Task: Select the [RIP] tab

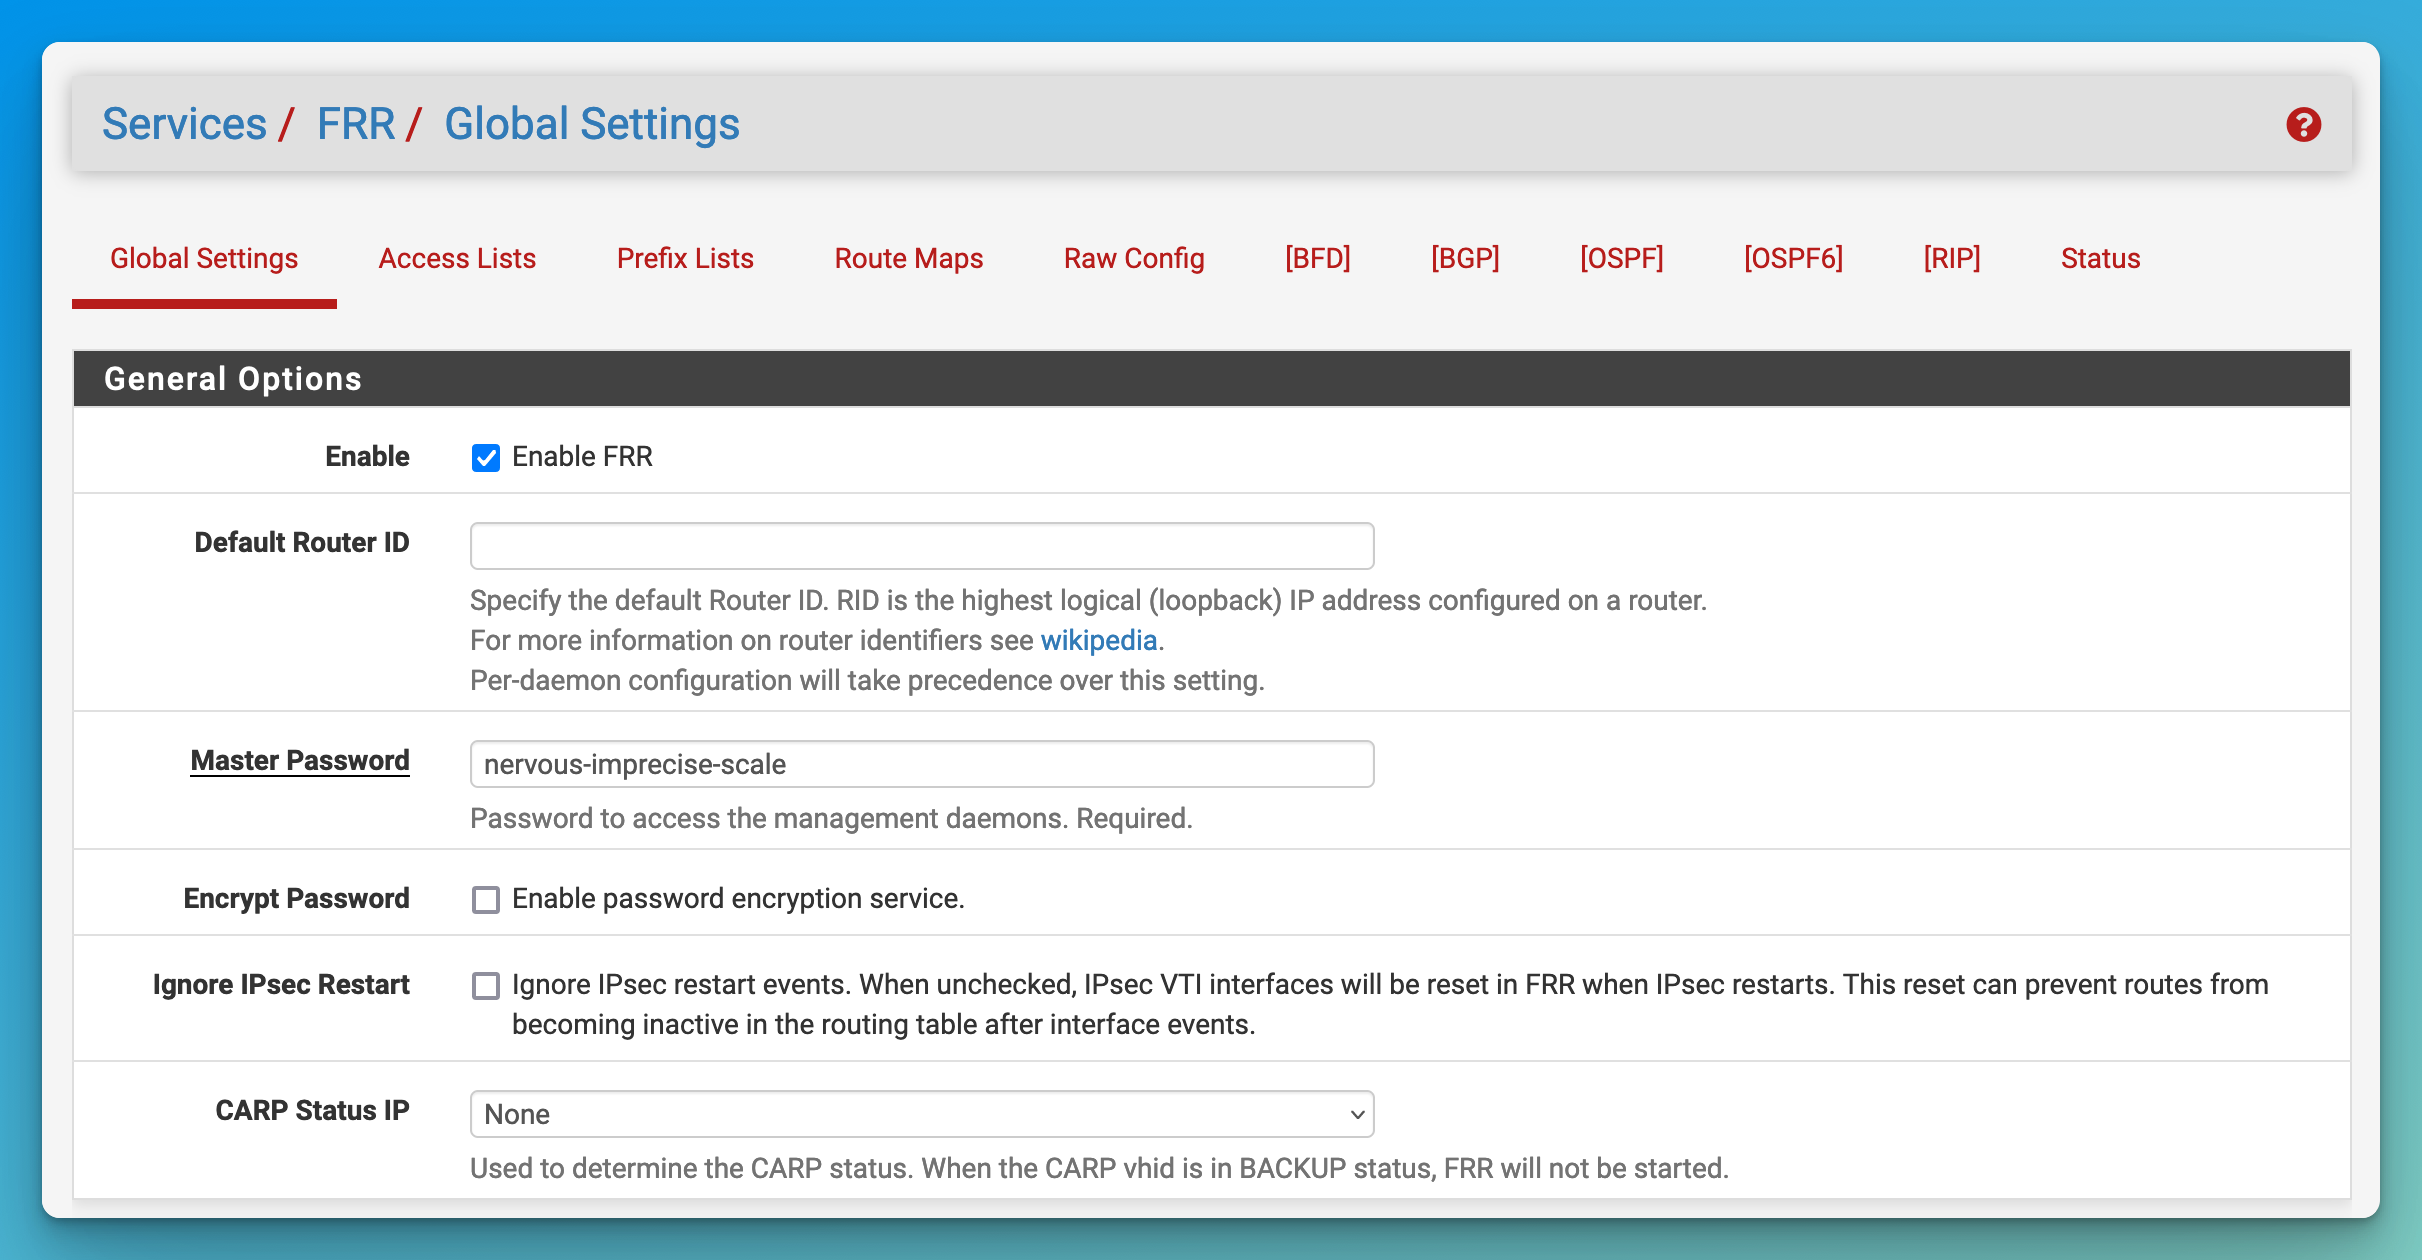Action: (1952, 258)
